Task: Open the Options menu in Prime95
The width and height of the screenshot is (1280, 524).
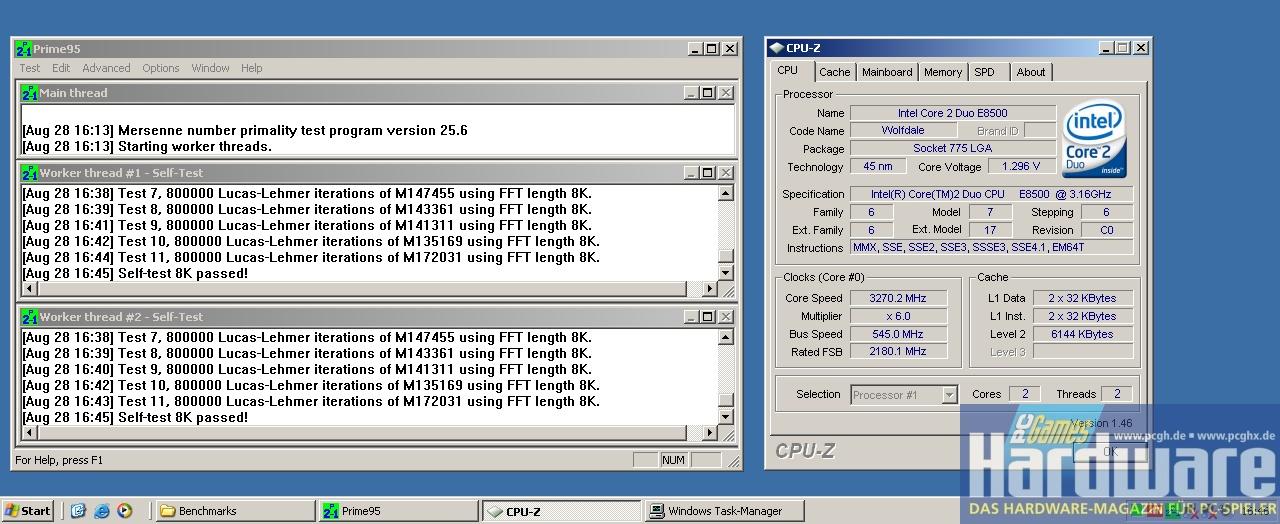Action: (x=160, y=68)
